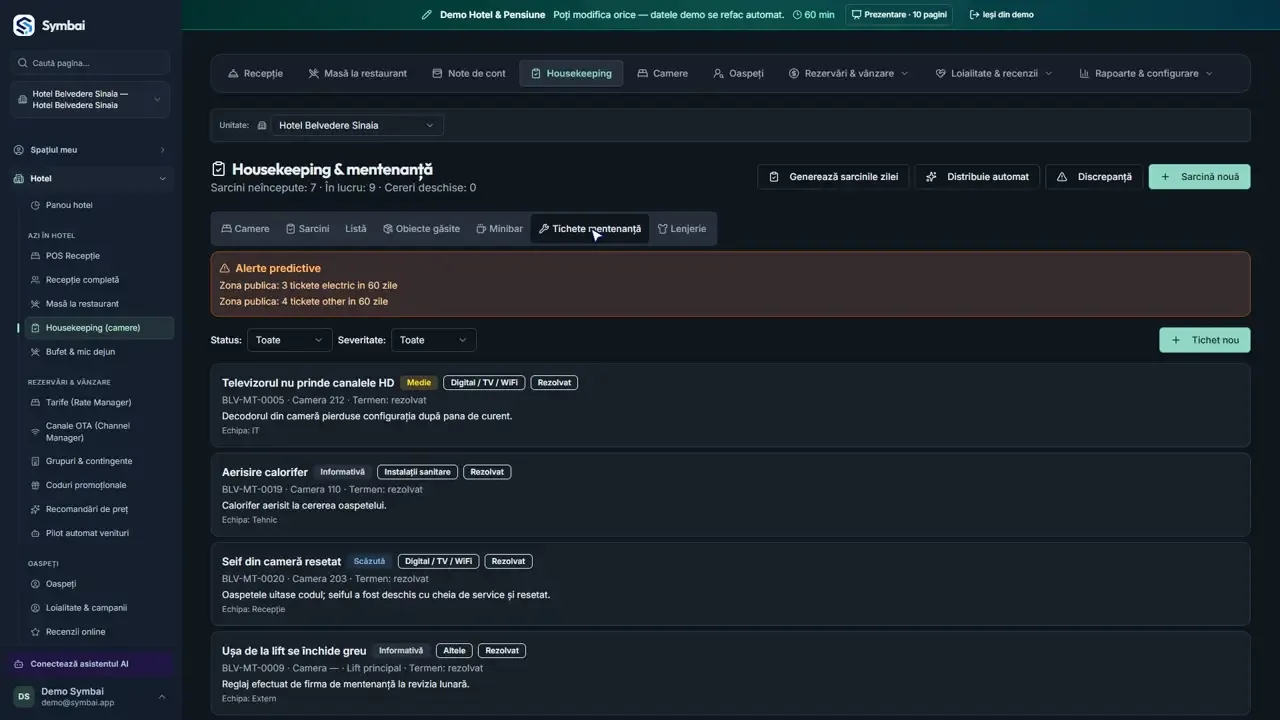Click the Distribuie automat button
The height and width of the screenshot is (720, 1280).
tap(977, 177)
